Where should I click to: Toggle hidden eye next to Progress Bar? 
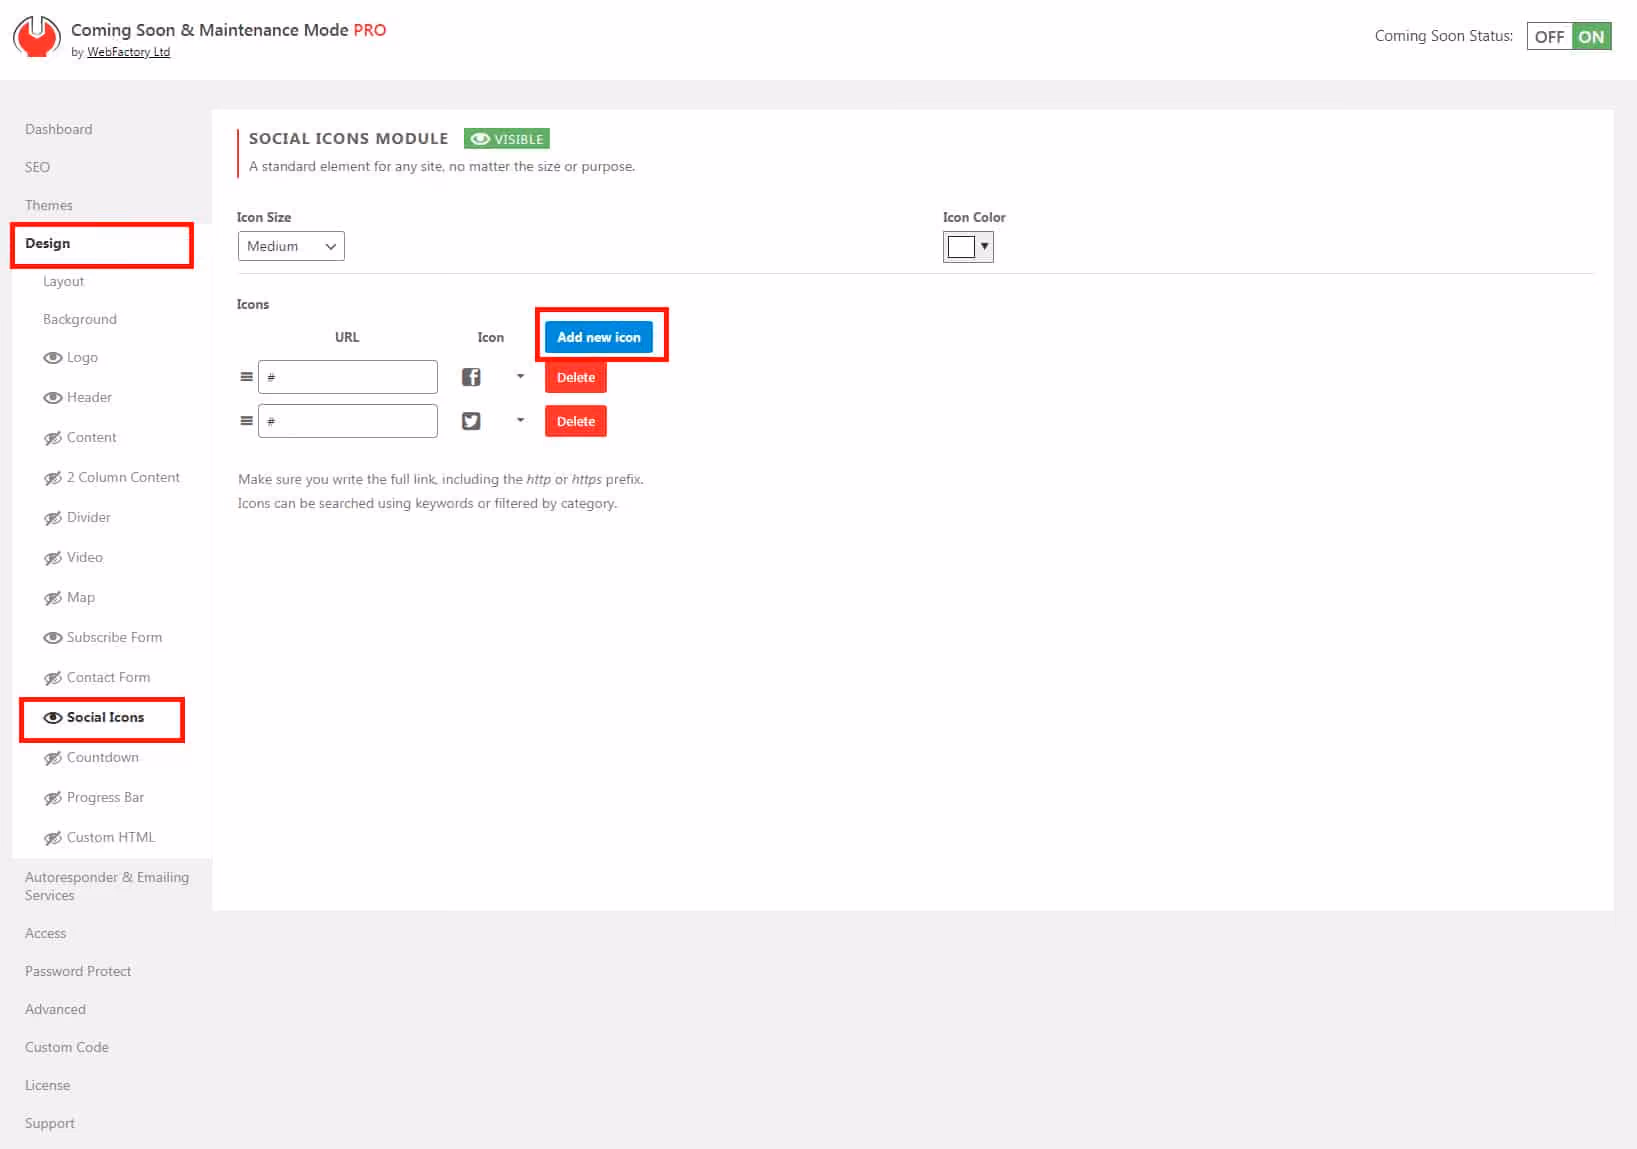point(53,798)
